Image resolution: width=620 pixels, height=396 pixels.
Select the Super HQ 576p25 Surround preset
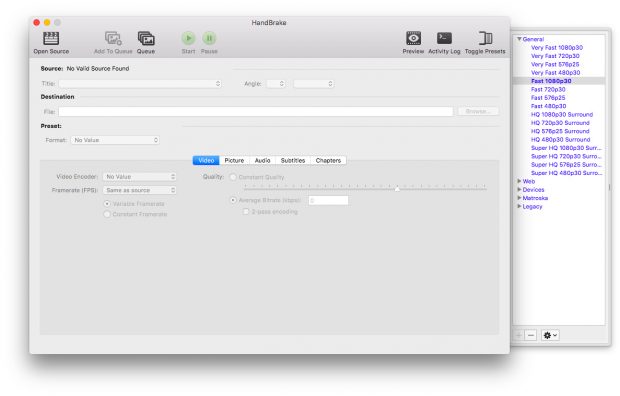point(566,165)
